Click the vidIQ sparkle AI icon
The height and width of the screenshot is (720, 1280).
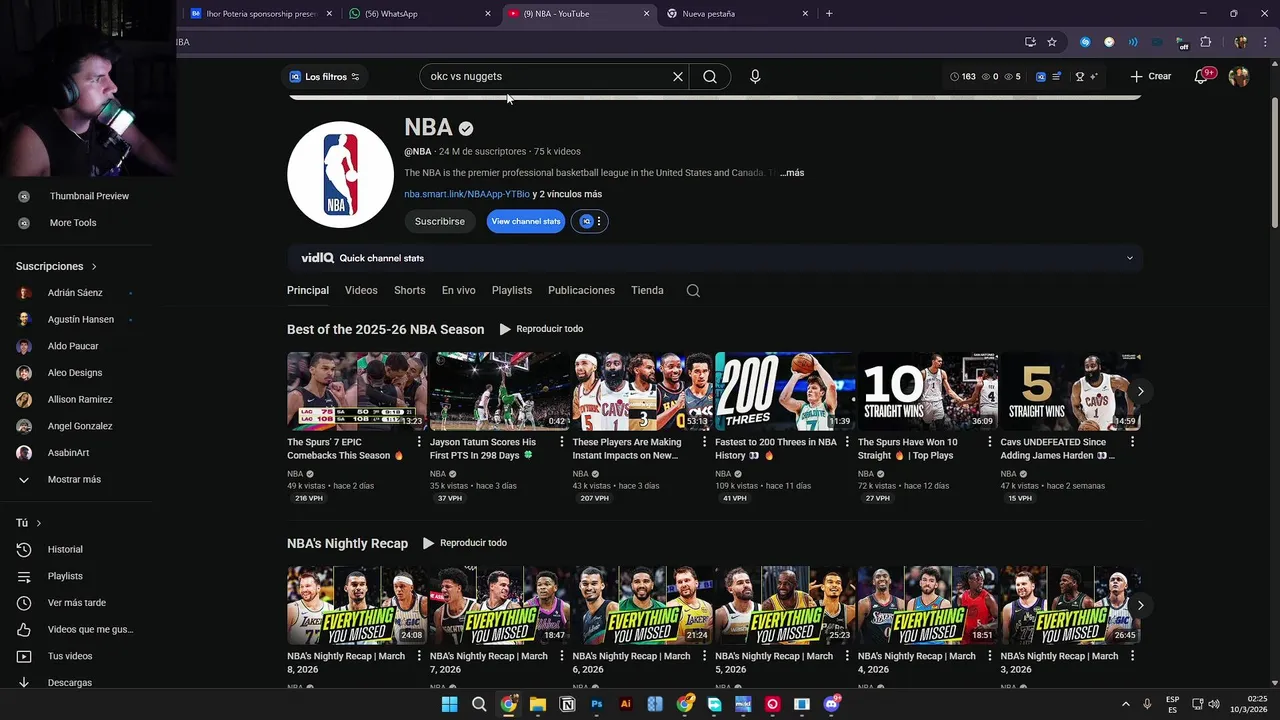click(1094, 77)
